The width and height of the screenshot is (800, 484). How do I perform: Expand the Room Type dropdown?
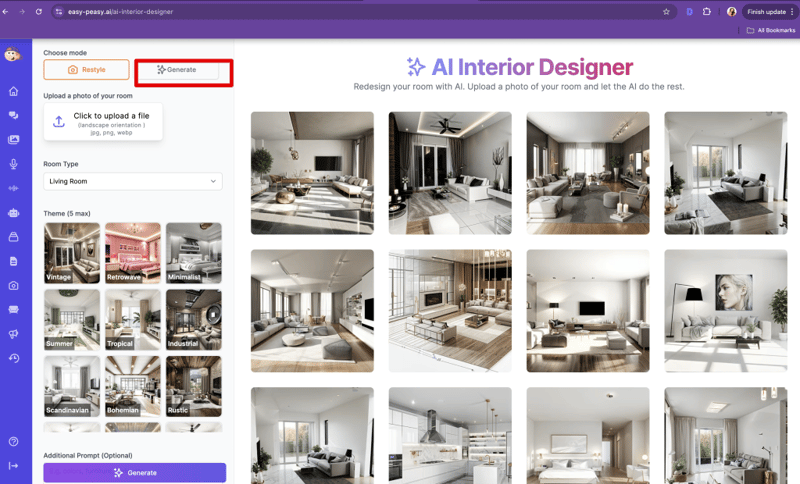(x=133, y=181)
